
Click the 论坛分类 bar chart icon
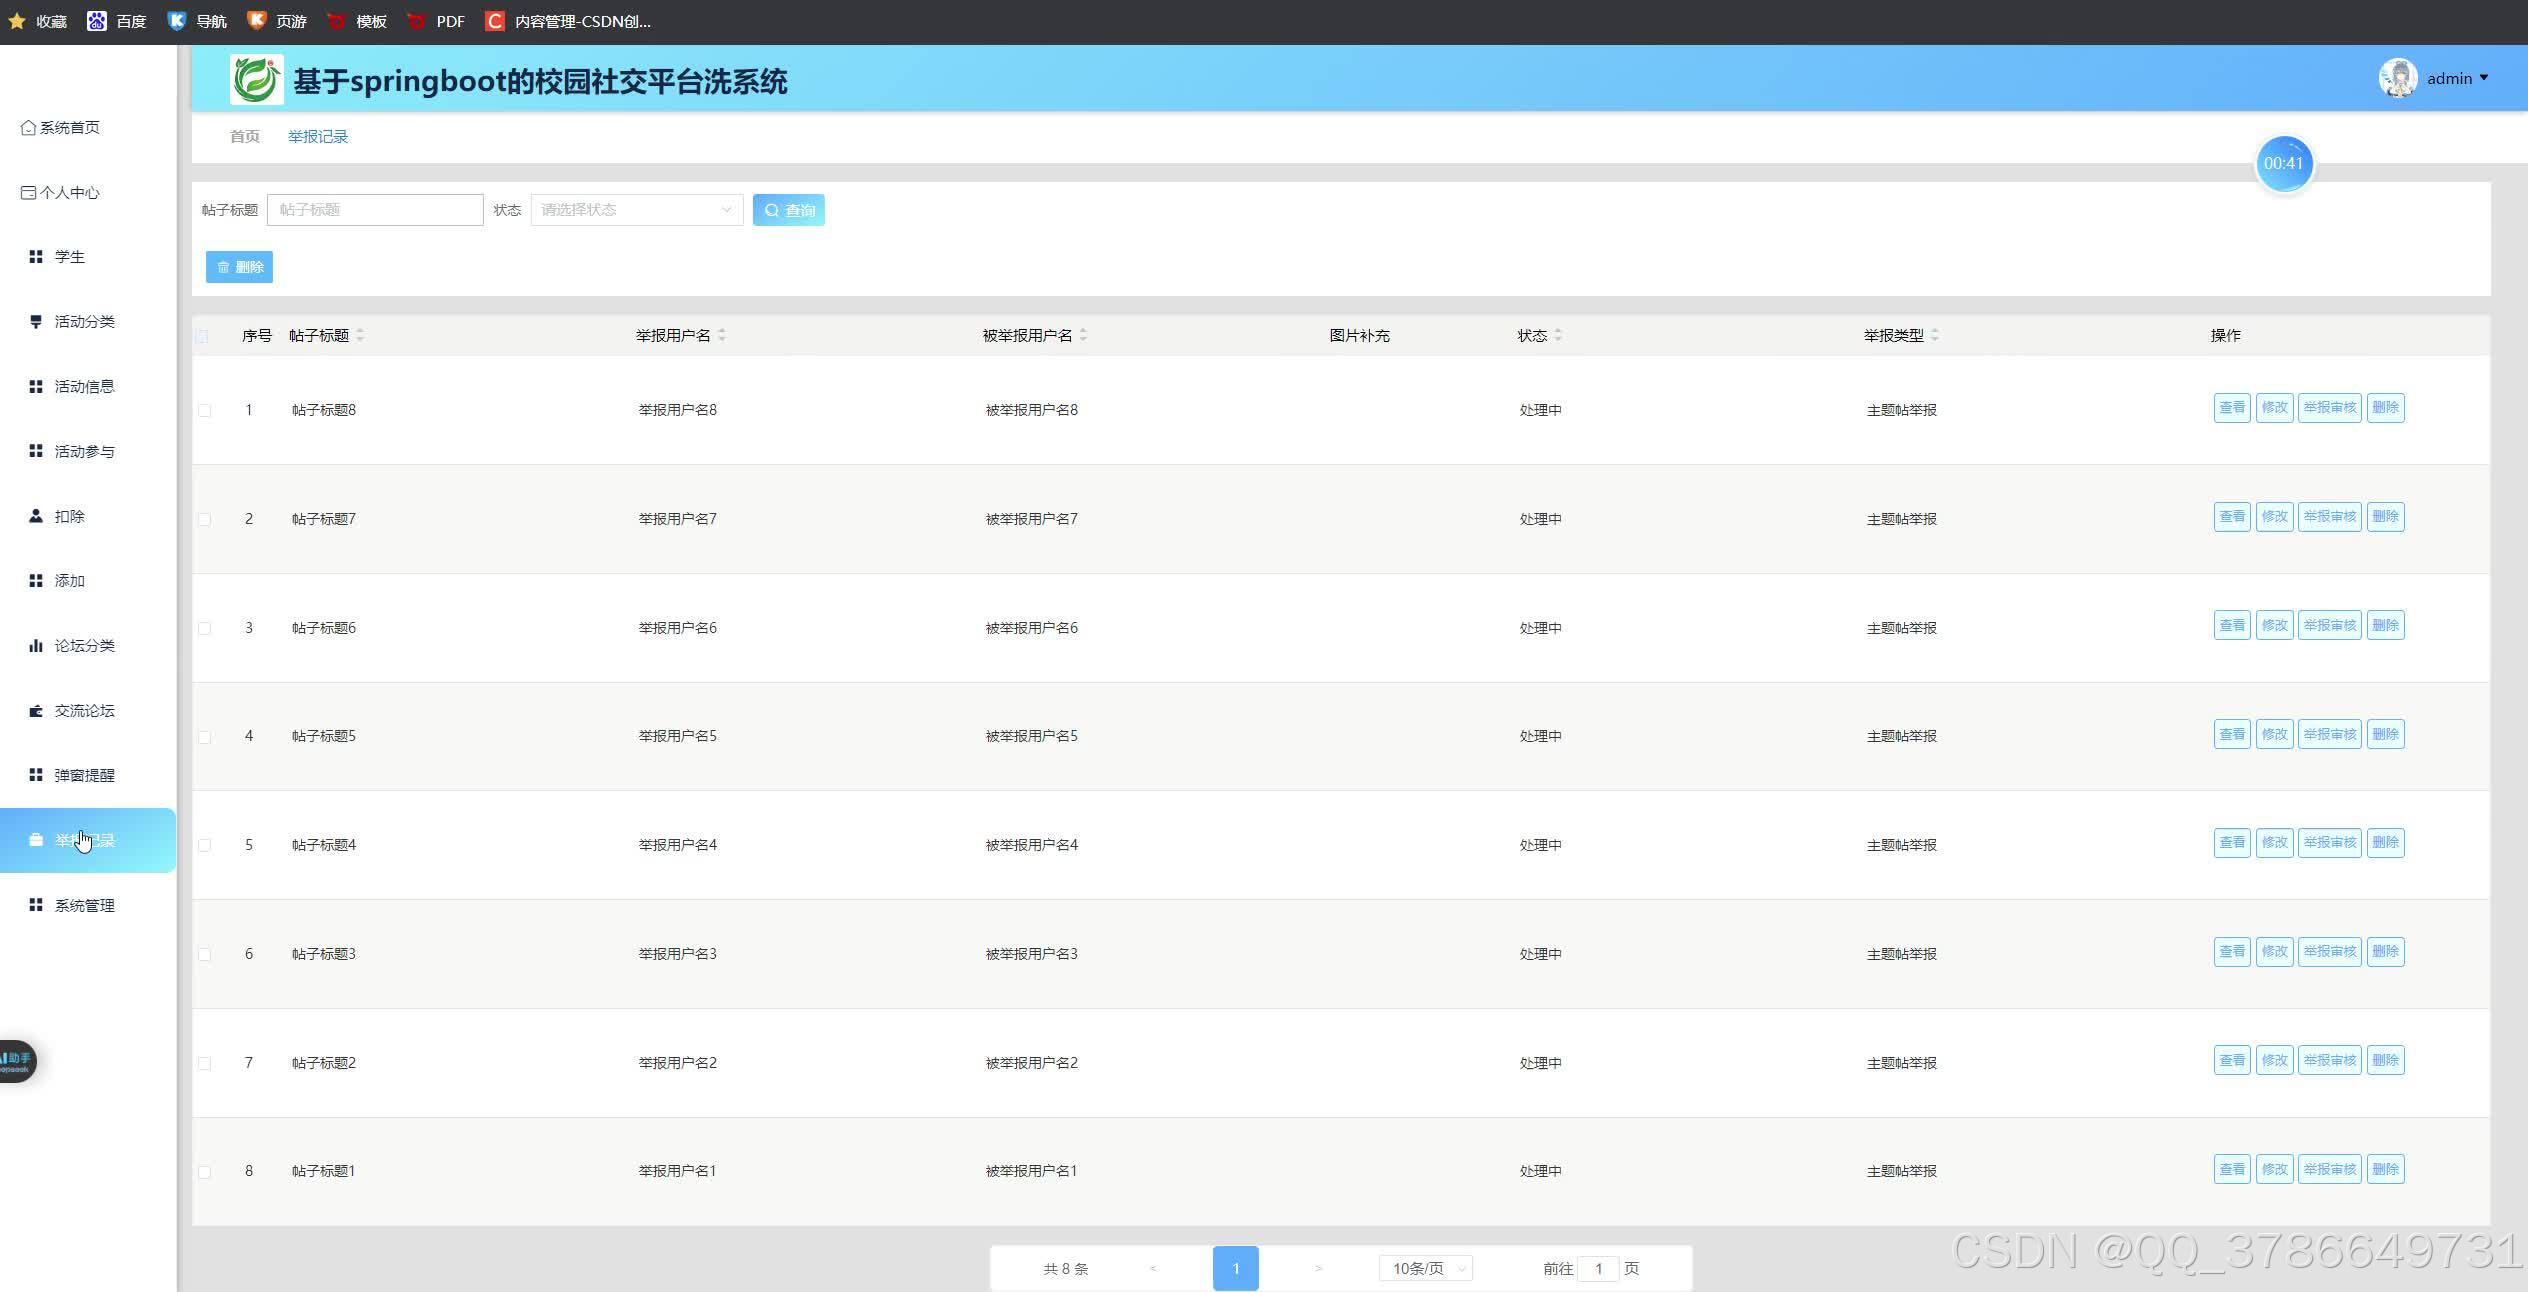click(36, 646)
